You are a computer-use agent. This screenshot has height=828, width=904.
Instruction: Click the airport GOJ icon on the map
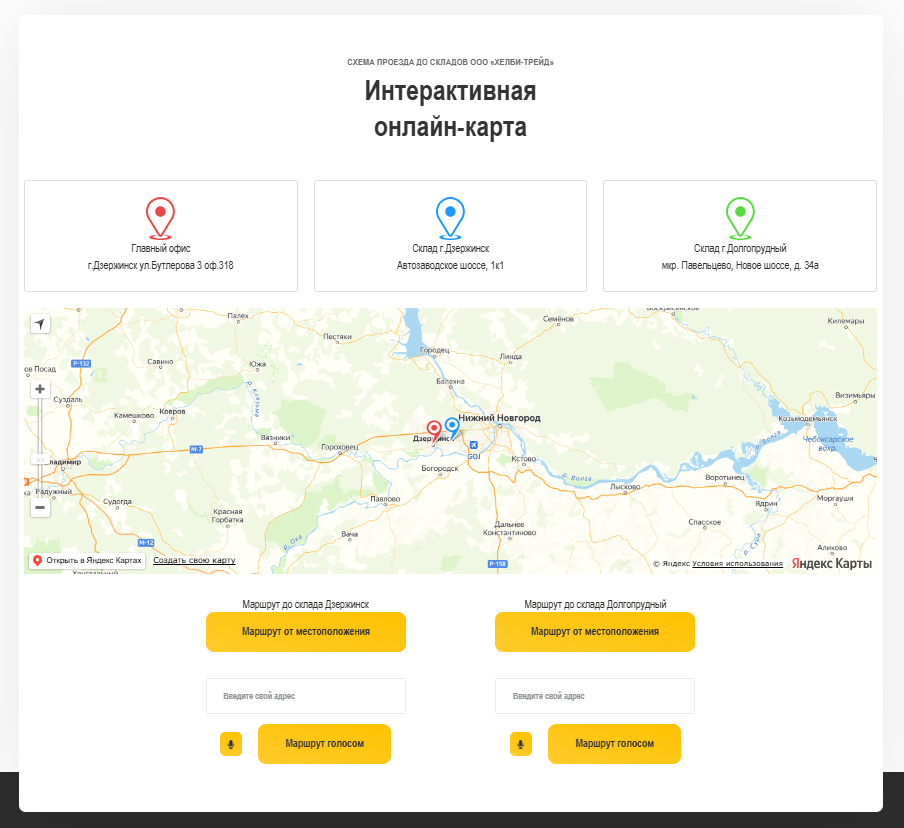473,445
